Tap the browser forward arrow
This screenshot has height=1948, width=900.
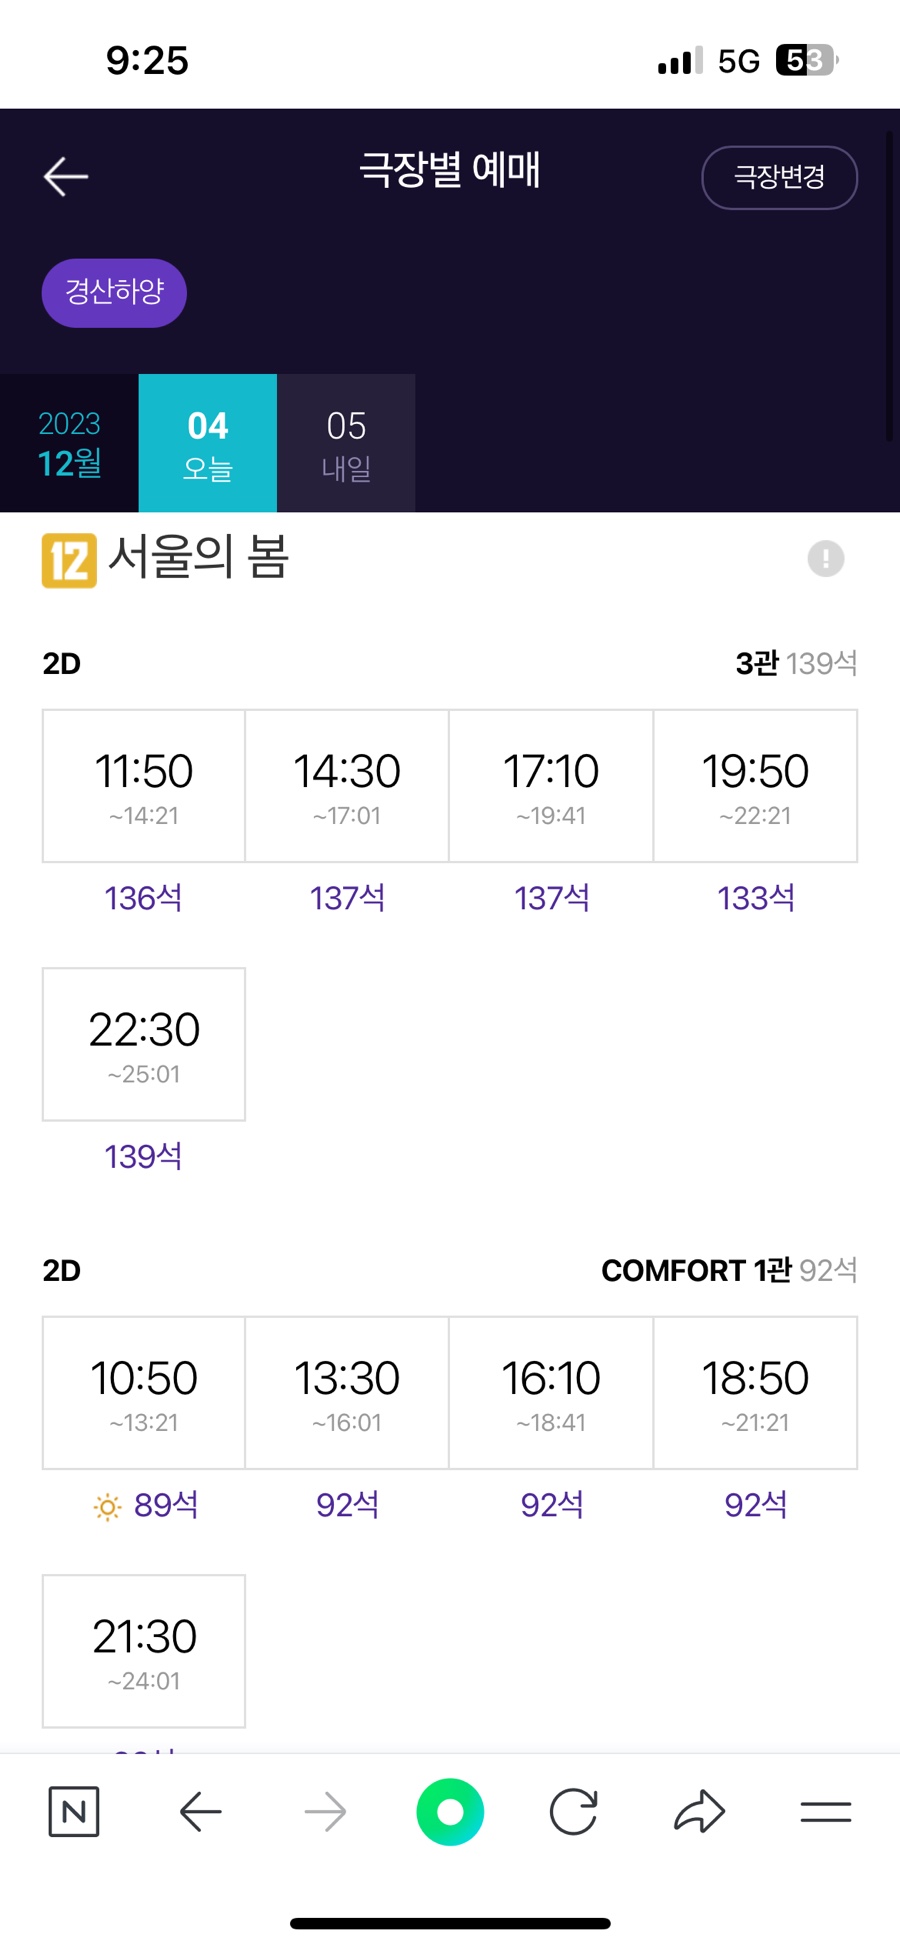(x=325, y=1811)
